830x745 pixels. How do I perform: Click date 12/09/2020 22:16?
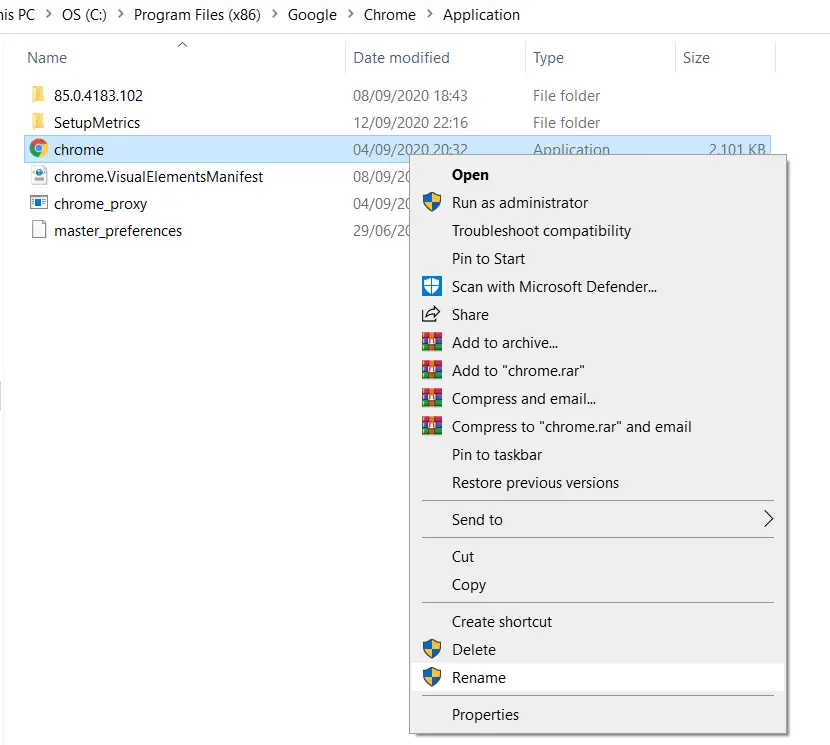[410, 123]
